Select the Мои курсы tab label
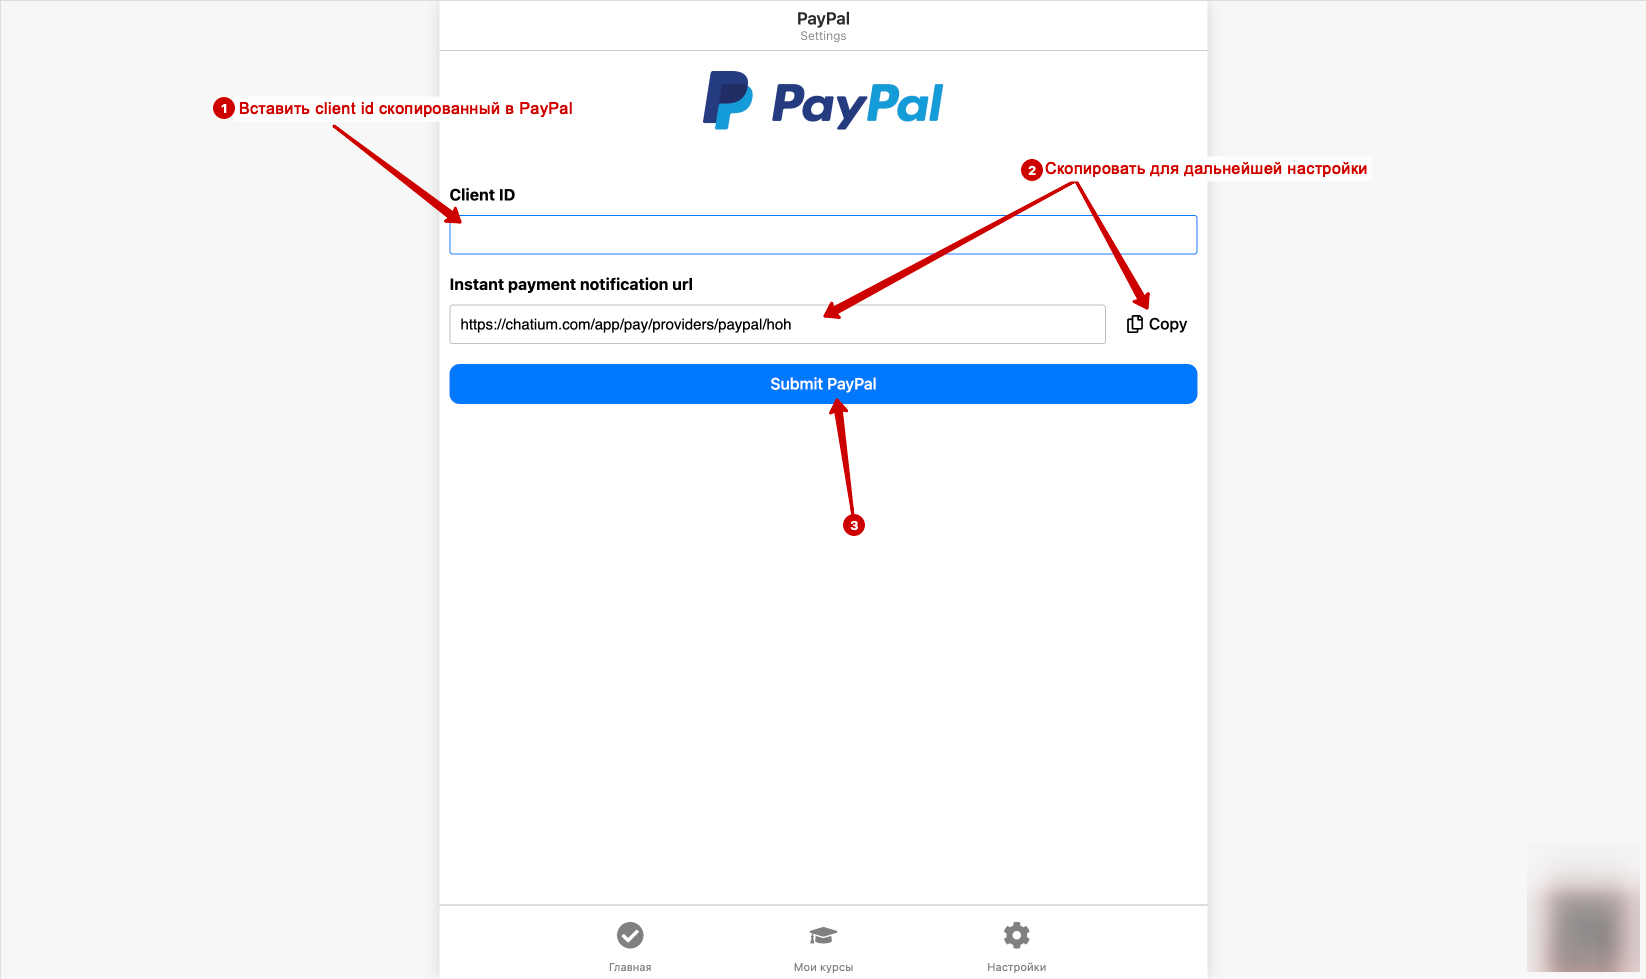The width and height of the screenshot is (1646, 979). click(x=823, y=967)
